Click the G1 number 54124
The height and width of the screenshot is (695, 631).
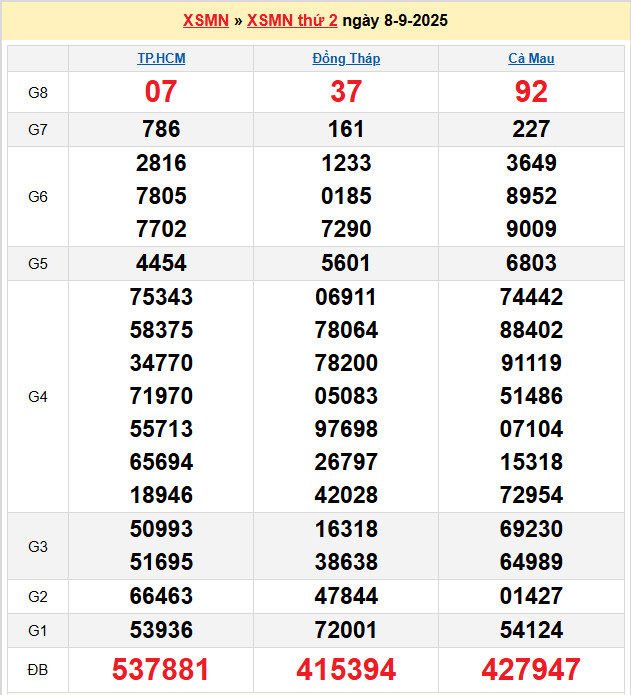(x=531, y=630)
